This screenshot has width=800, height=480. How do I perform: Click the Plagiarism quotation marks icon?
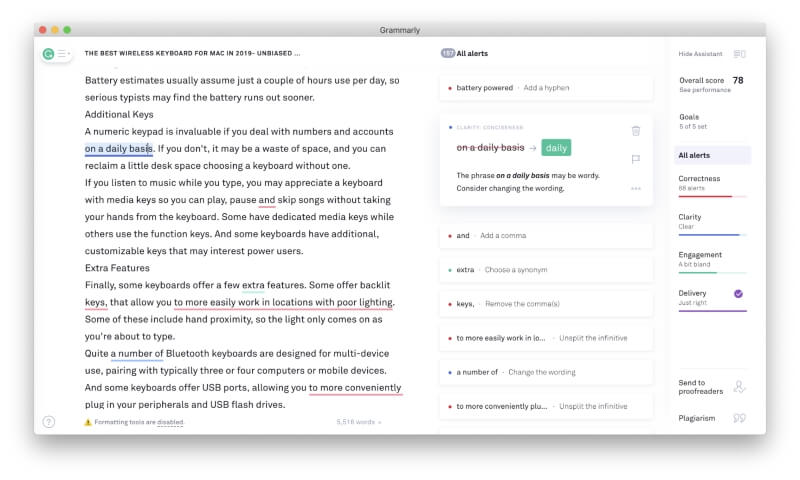tap(739, 418)
